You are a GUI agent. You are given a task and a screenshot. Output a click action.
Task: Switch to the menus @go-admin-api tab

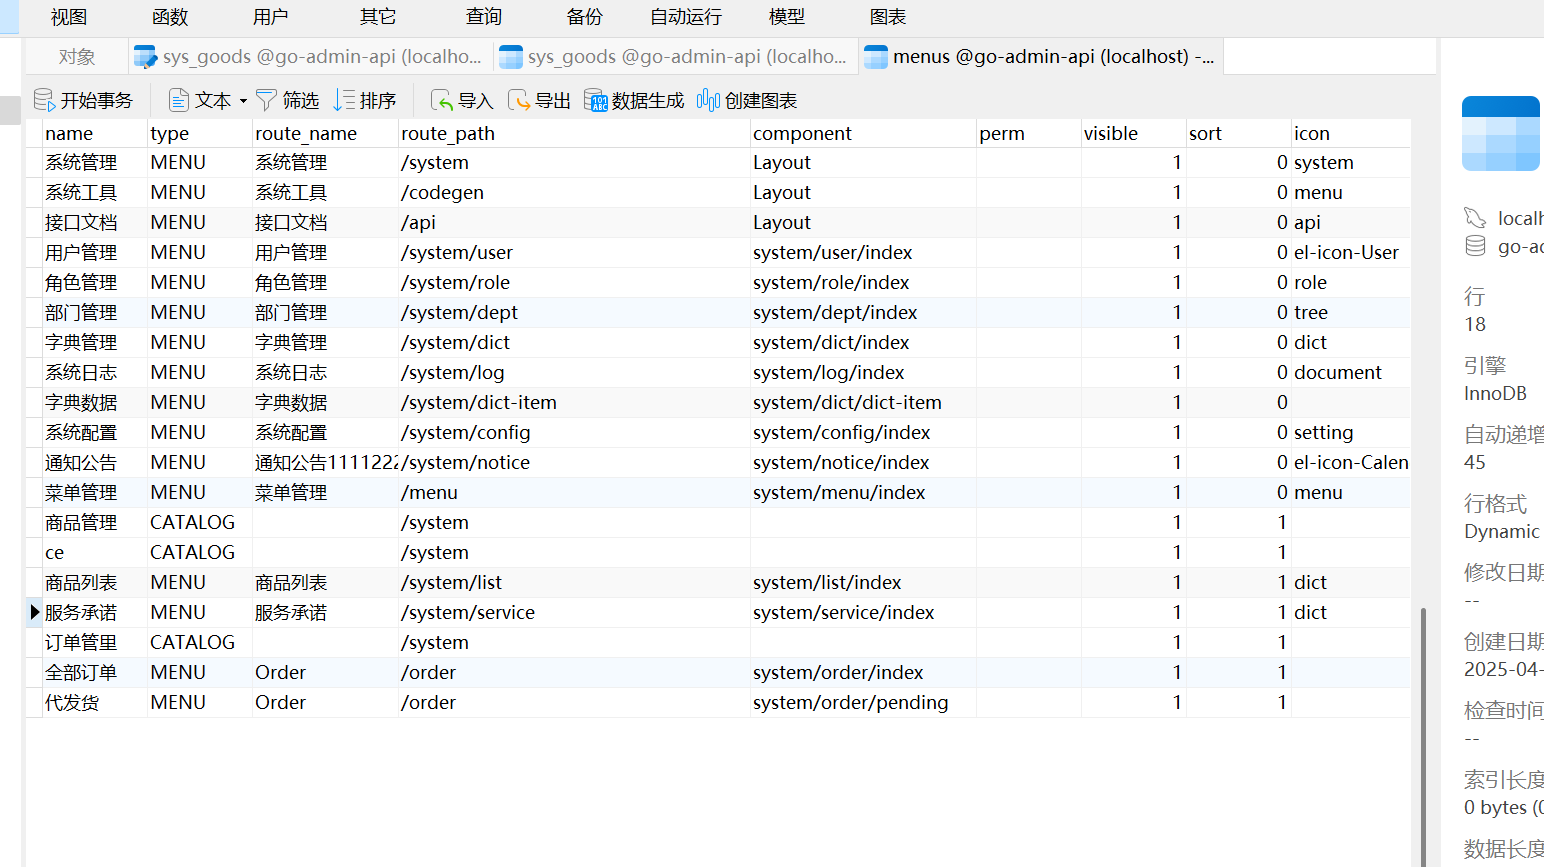click(1040, 57)
